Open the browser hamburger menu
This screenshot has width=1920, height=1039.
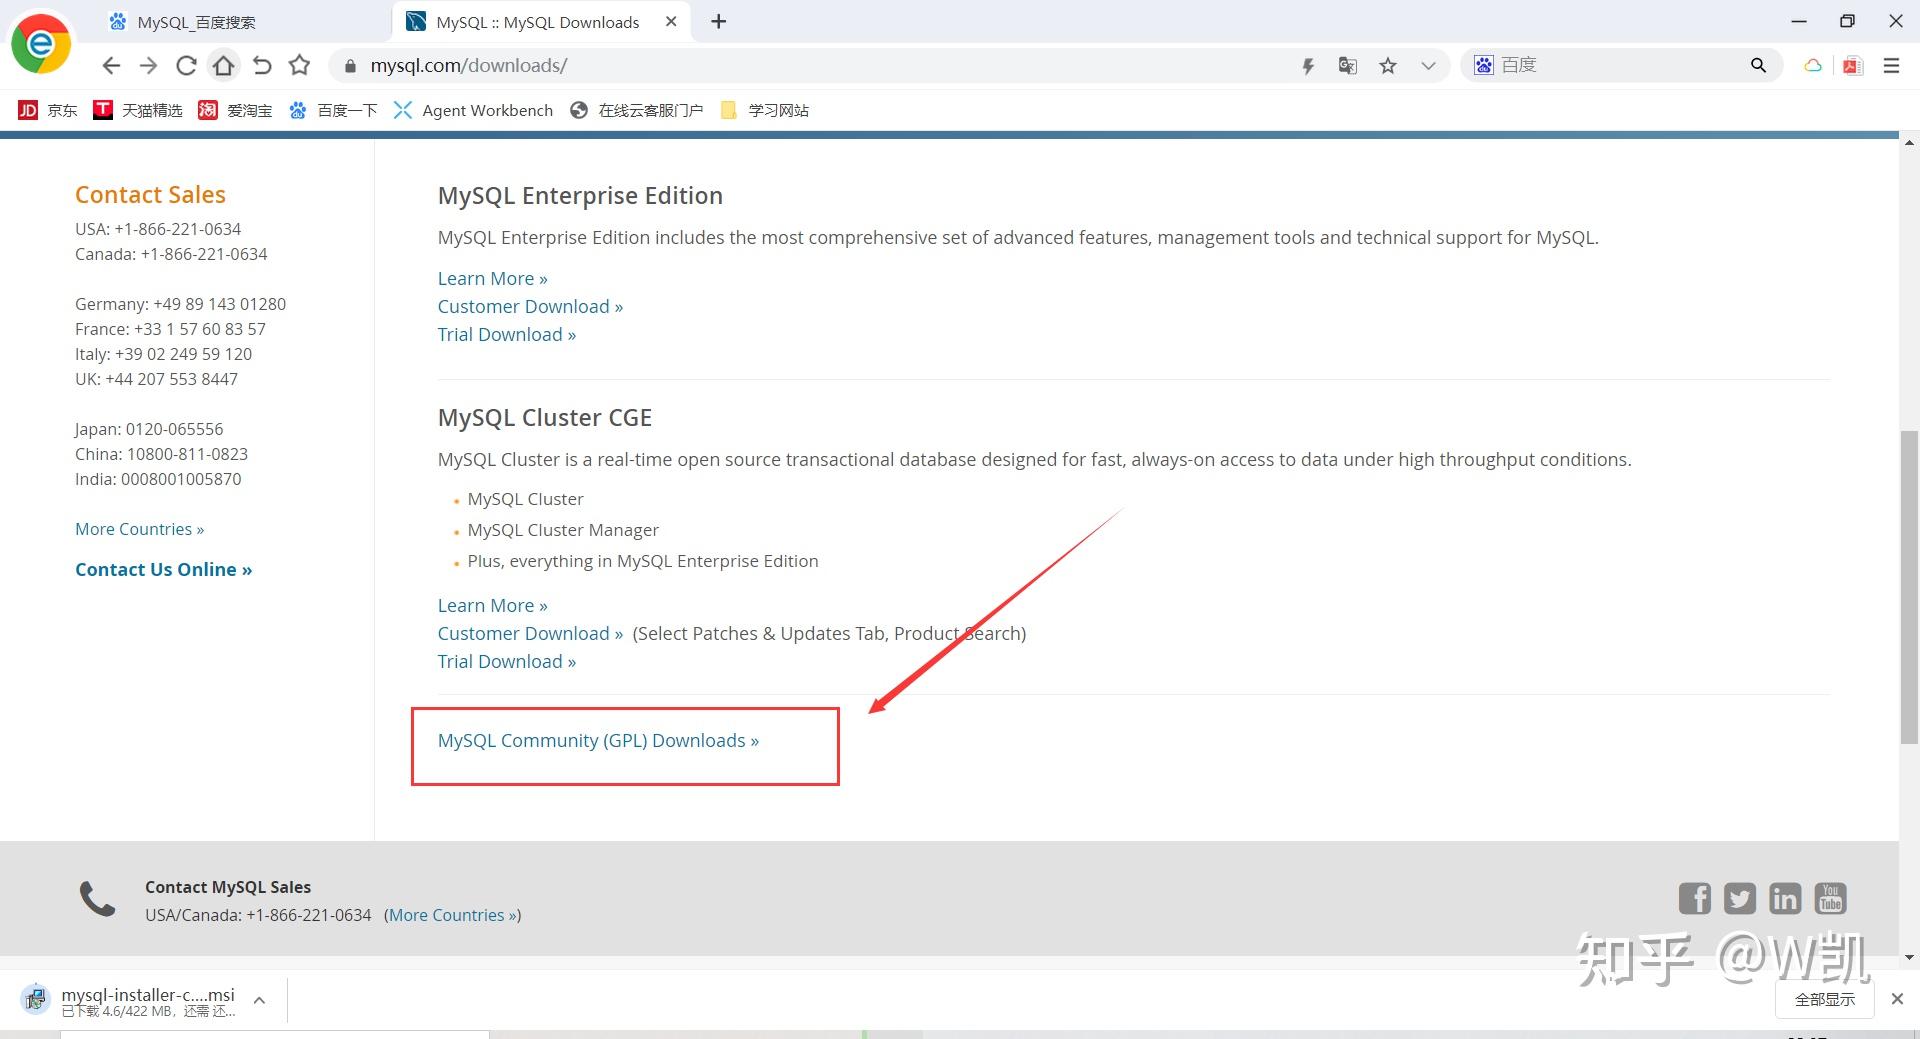coord(1891,66)
